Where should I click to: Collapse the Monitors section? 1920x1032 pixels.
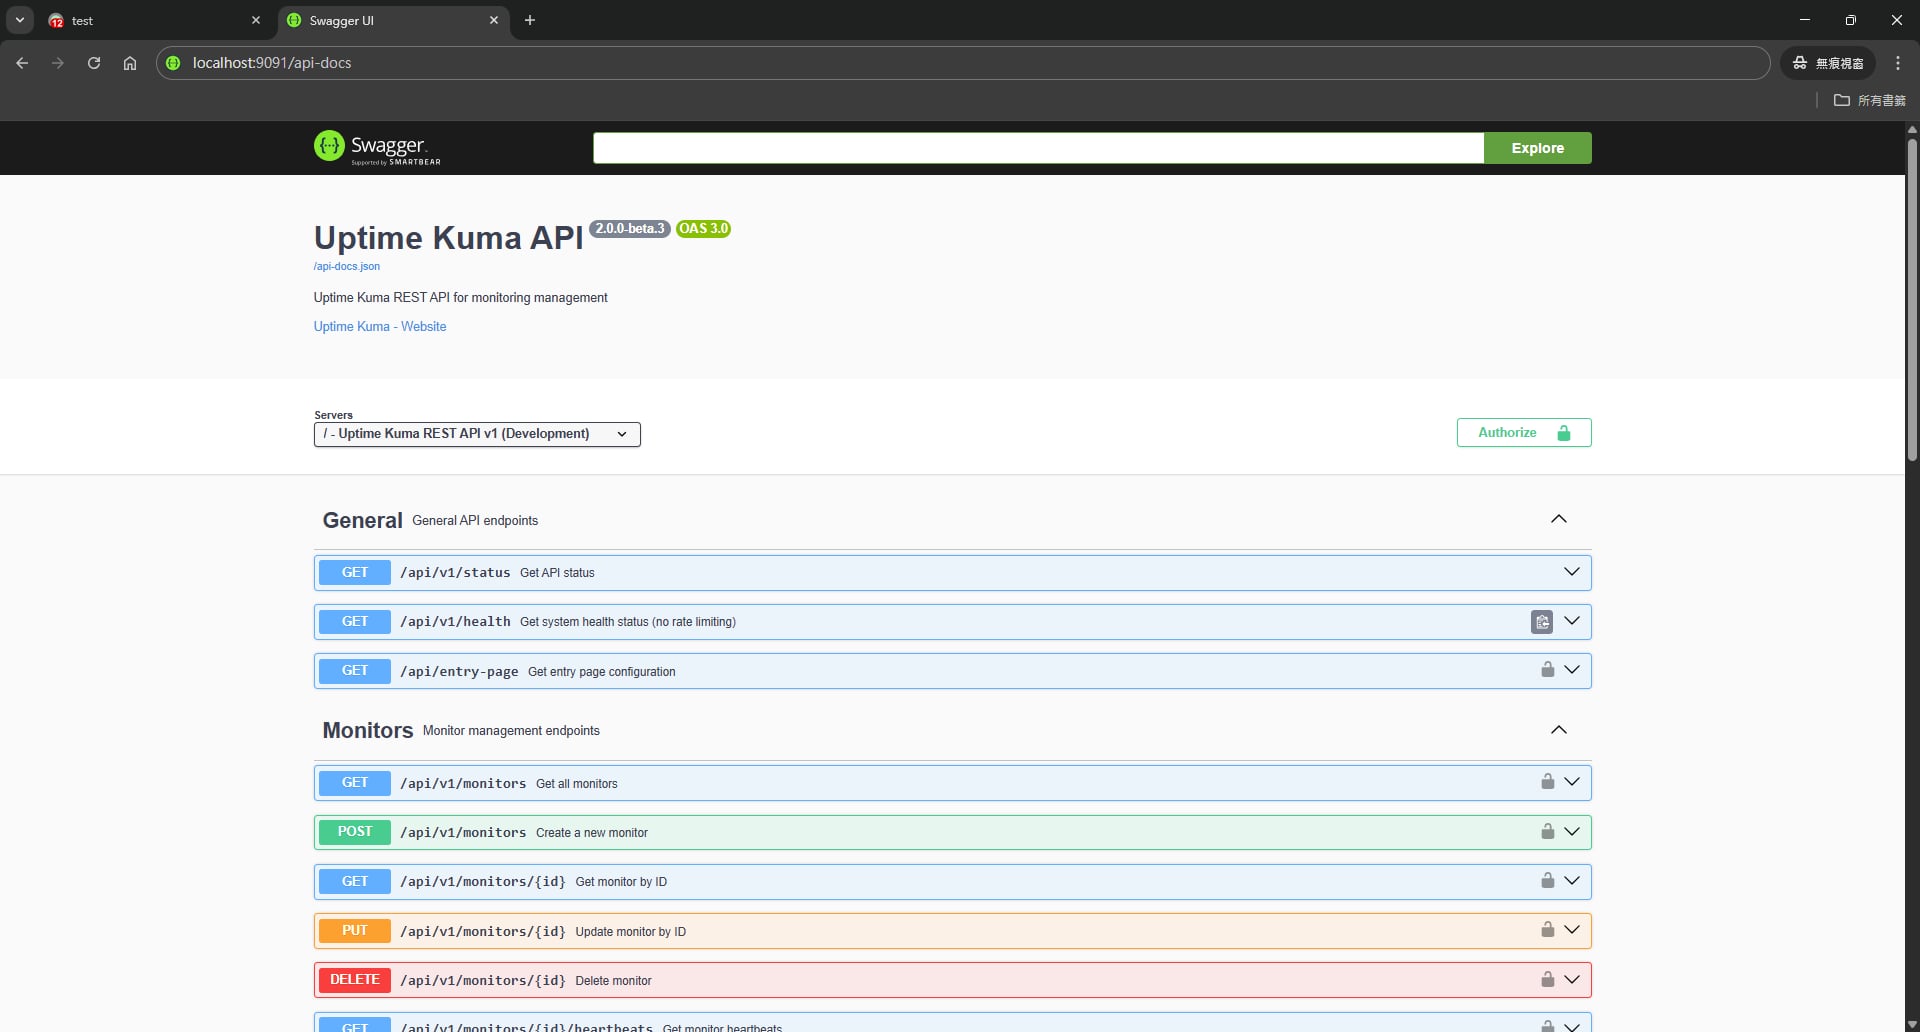[1558, 730]
